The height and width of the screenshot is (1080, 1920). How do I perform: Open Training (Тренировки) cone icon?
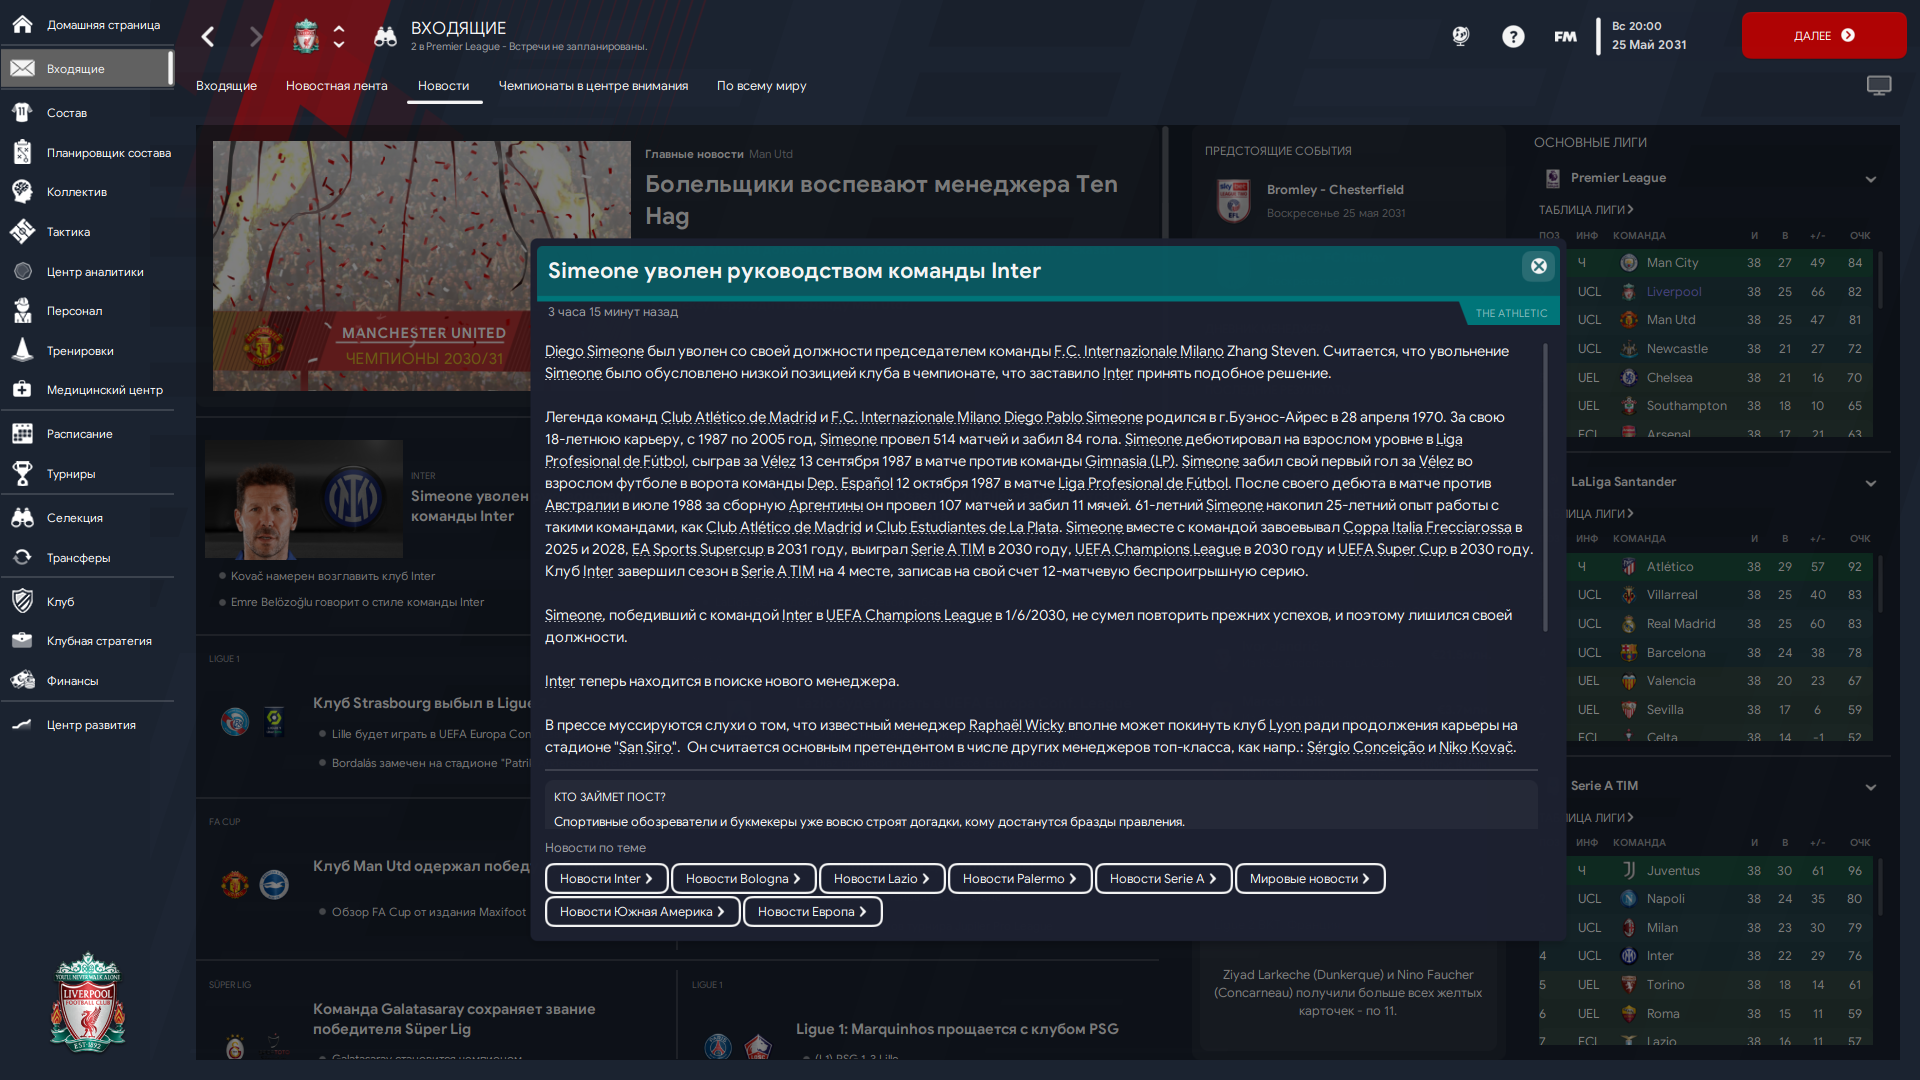pos(22,350)
